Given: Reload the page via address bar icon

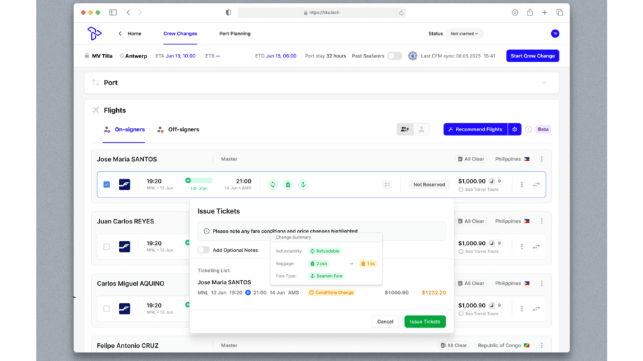Looking at the screenshot, I should coord(401,13).
